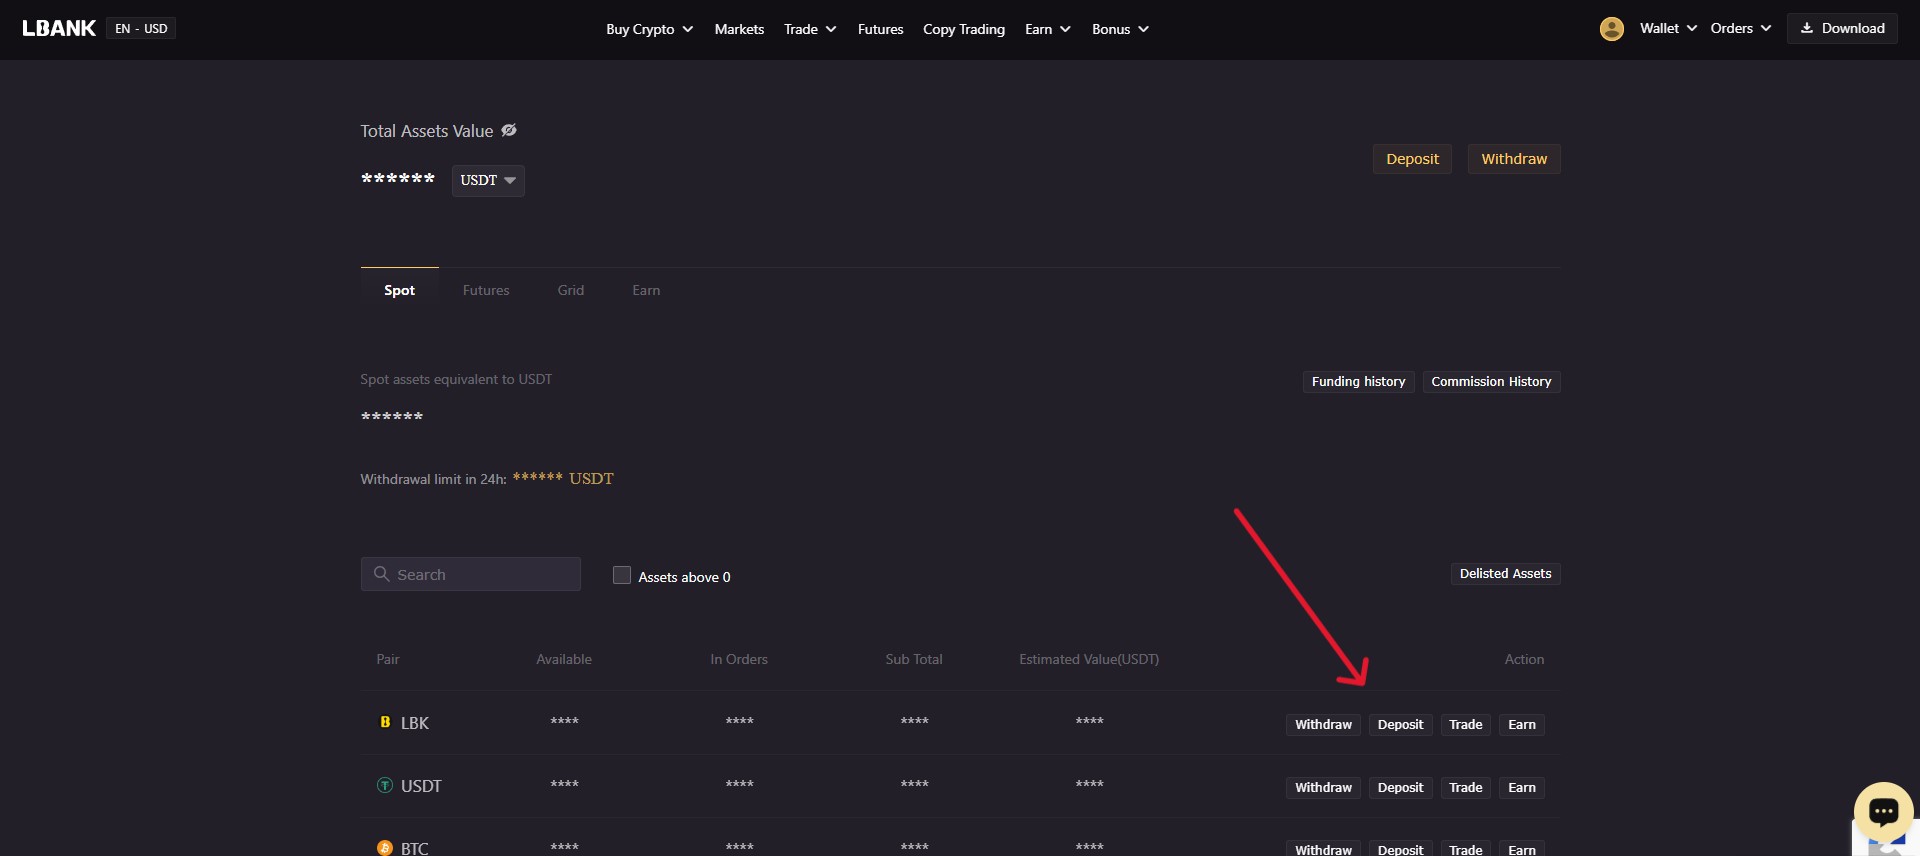Withdraw USDT from the asset row

click(1323, 787)
